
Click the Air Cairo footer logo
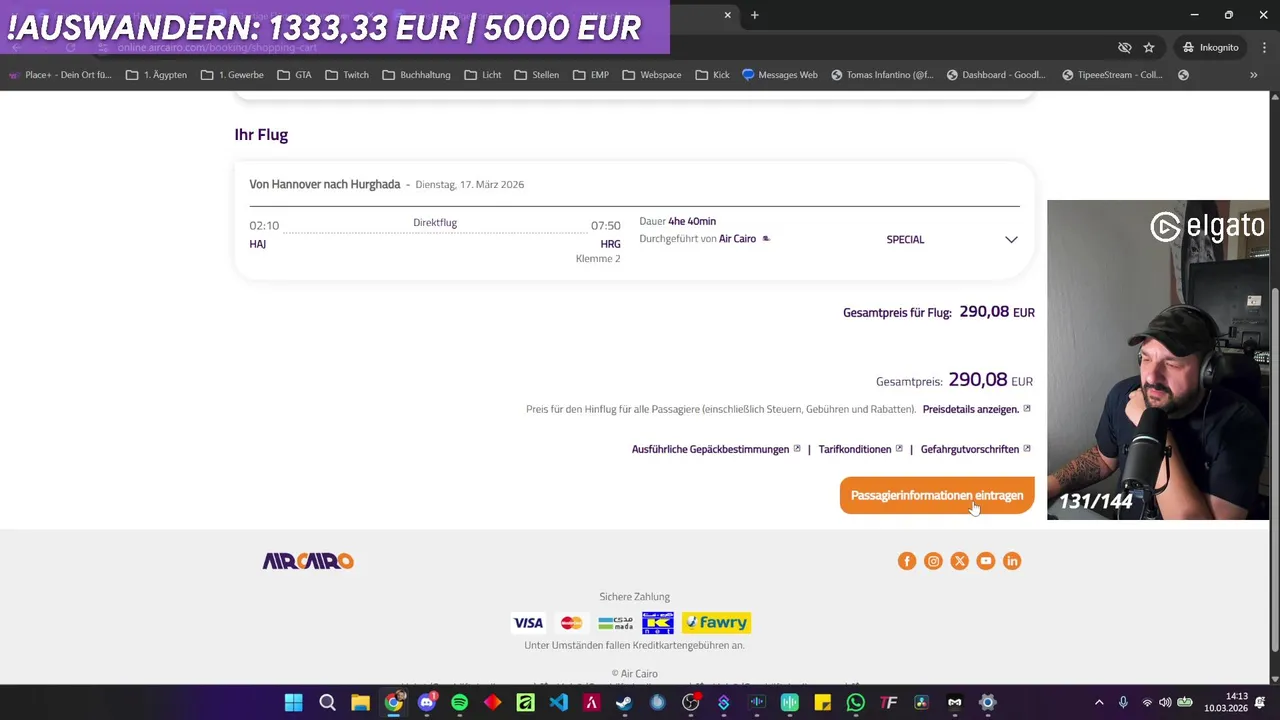pyautogui.click(x=308, y=561)
